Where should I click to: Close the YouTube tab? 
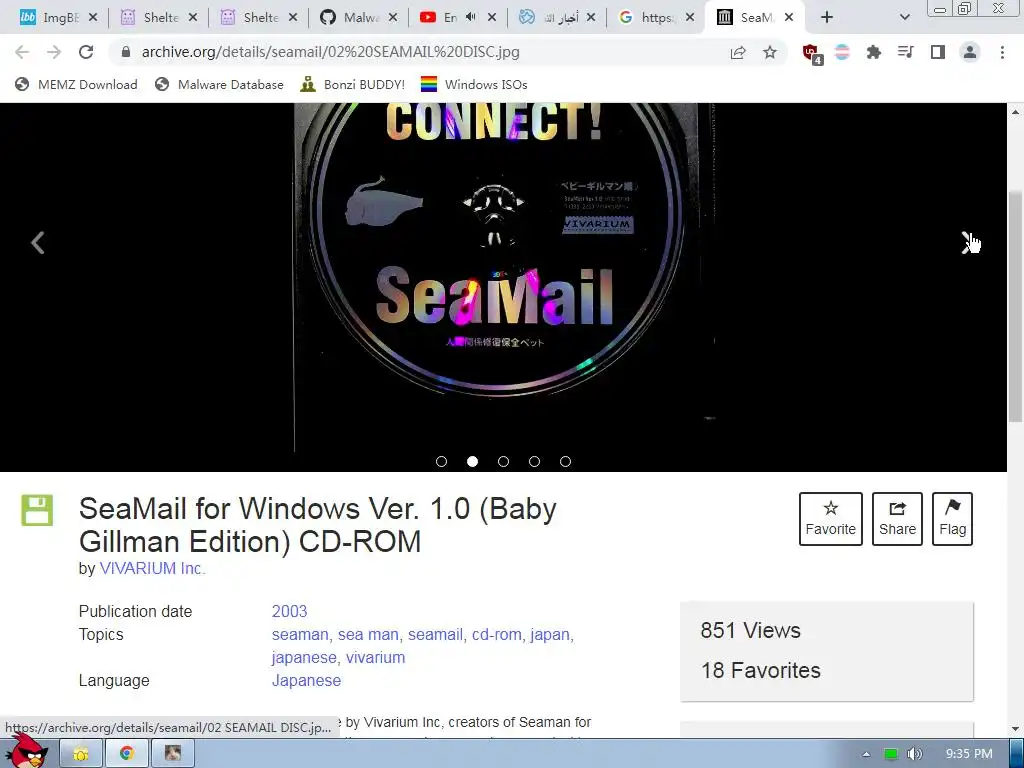pos(492,18)
